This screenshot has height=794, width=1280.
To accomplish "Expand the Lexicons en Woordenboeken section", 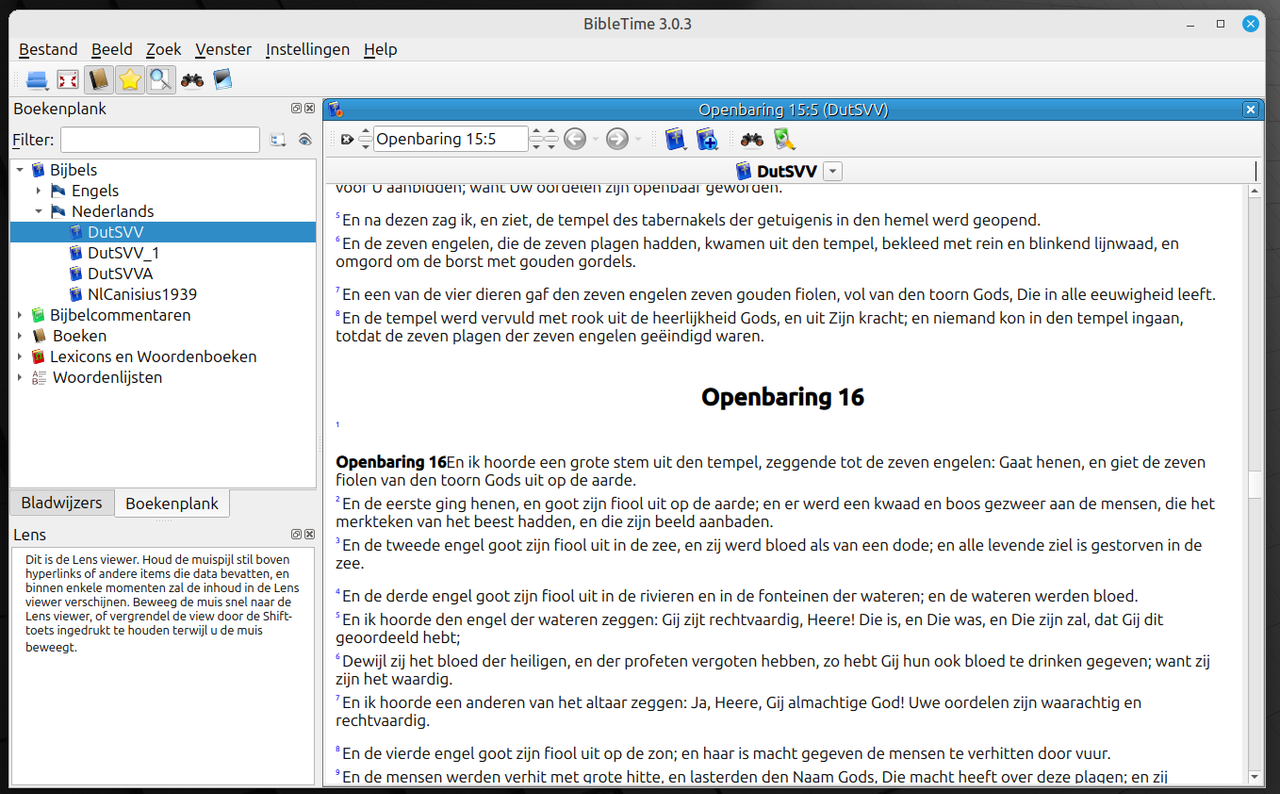I will click(x=18, y=356).
